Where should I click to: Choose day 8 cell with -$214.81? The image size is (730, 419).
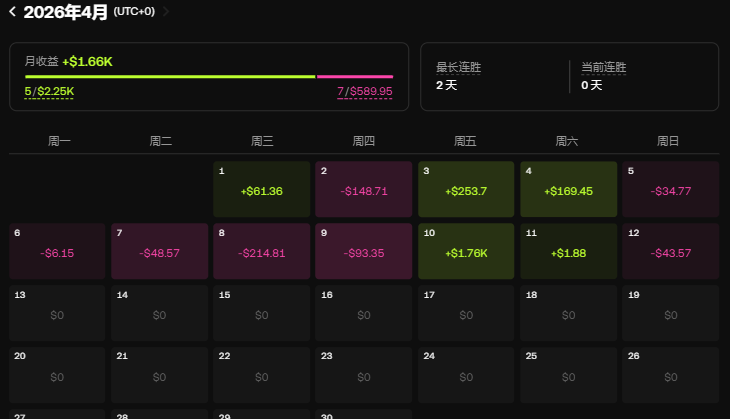tap(262, 251)
